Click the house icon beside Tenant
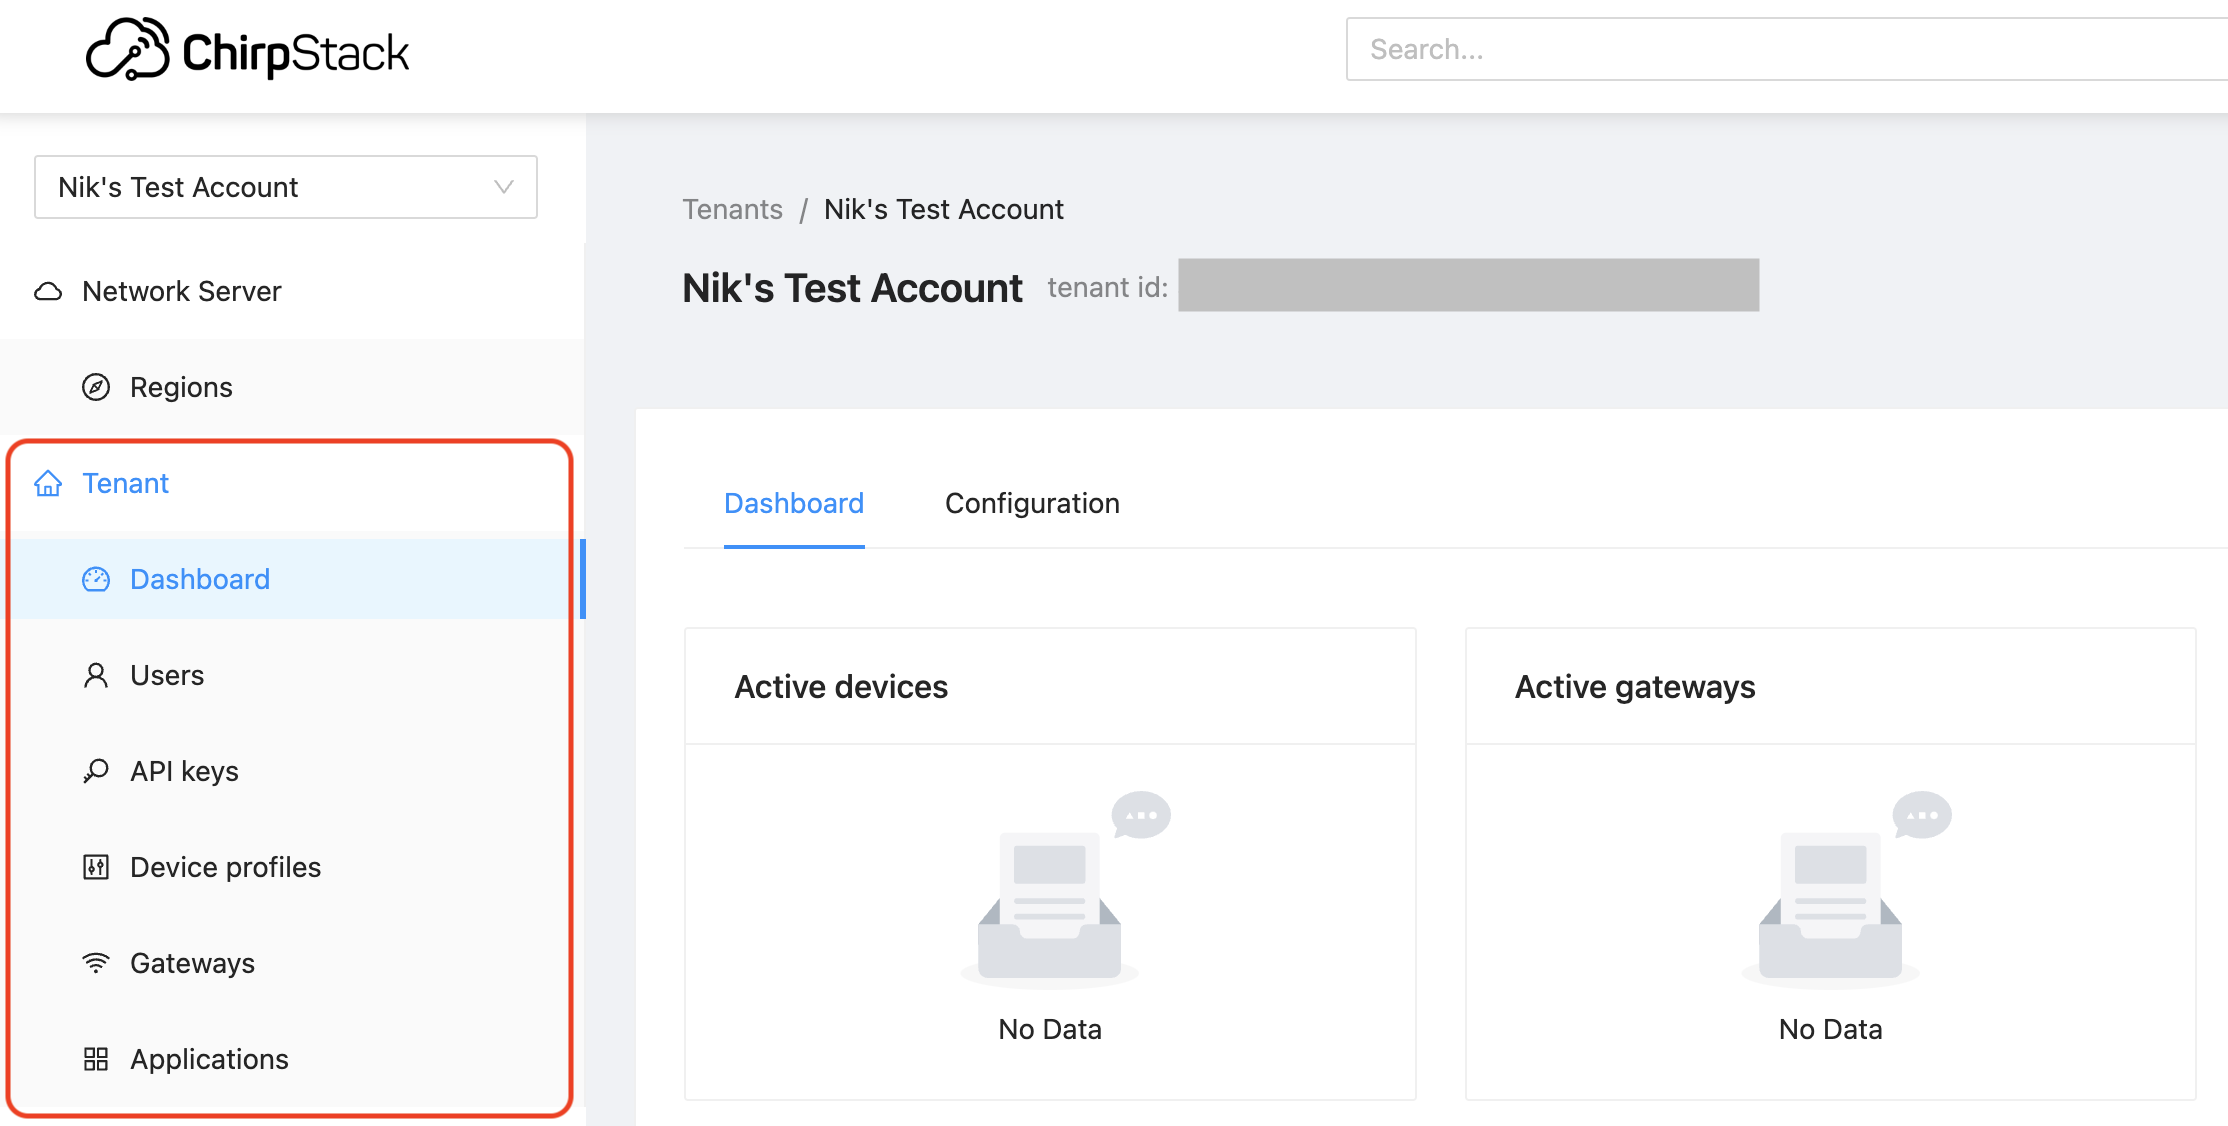The image size is (2228, 1126). click(48, 484)
